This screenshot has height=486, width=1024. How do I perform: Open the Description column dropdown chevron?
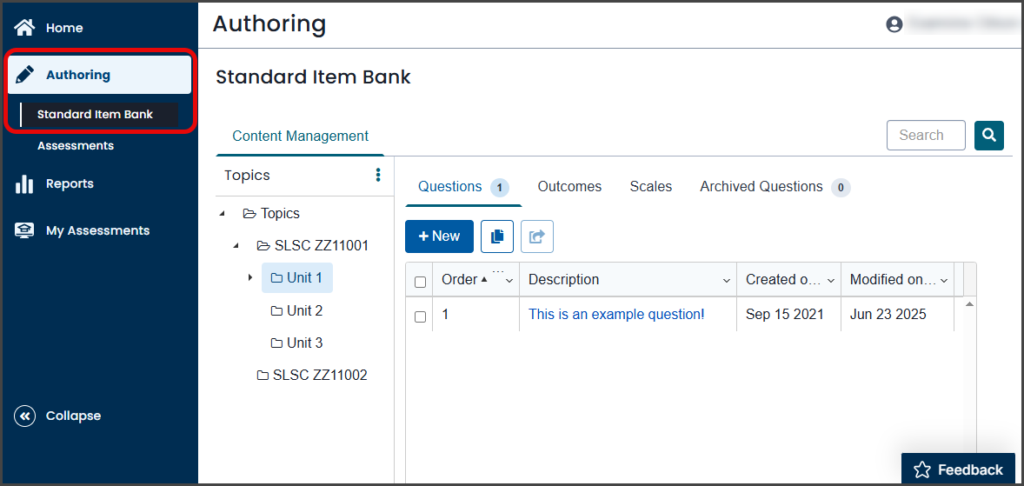[x=726, y=281]
